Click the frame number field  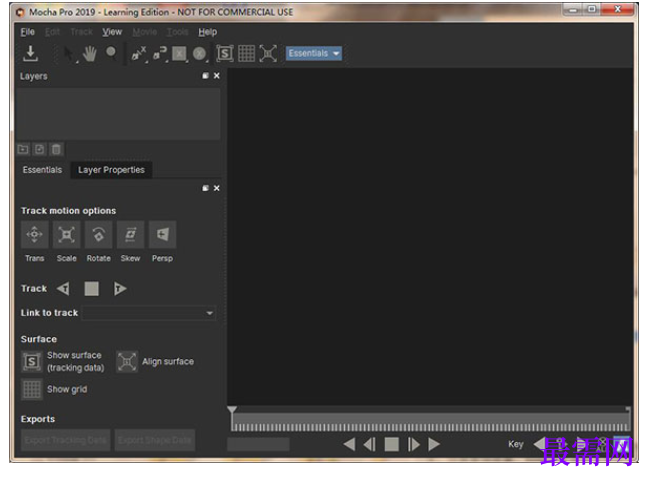[258, 444]
